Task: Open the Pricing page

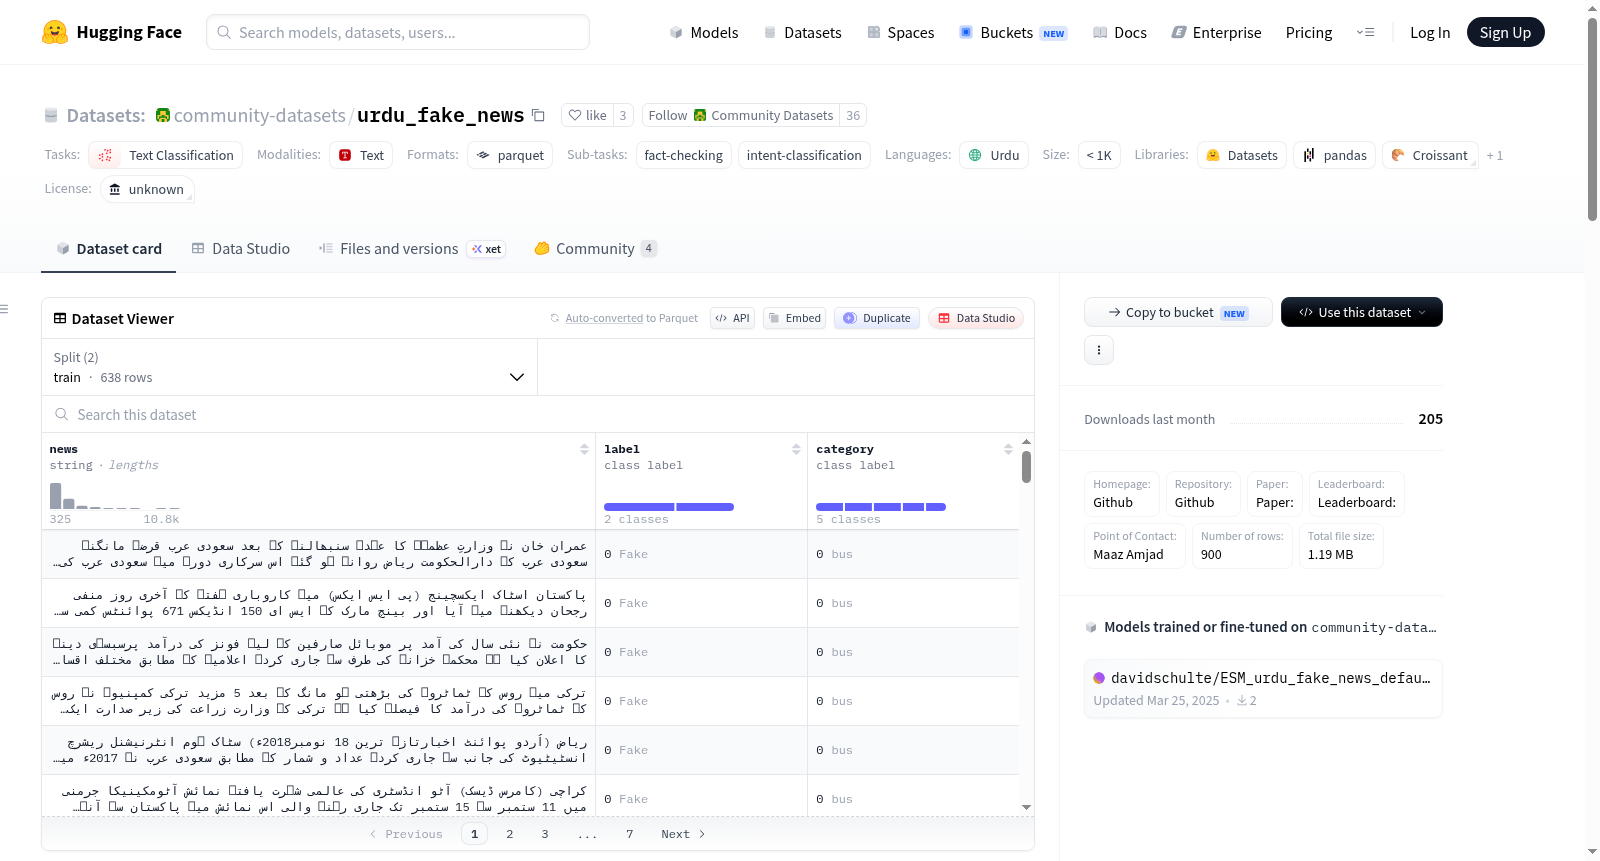Action: click(1309, 32)
